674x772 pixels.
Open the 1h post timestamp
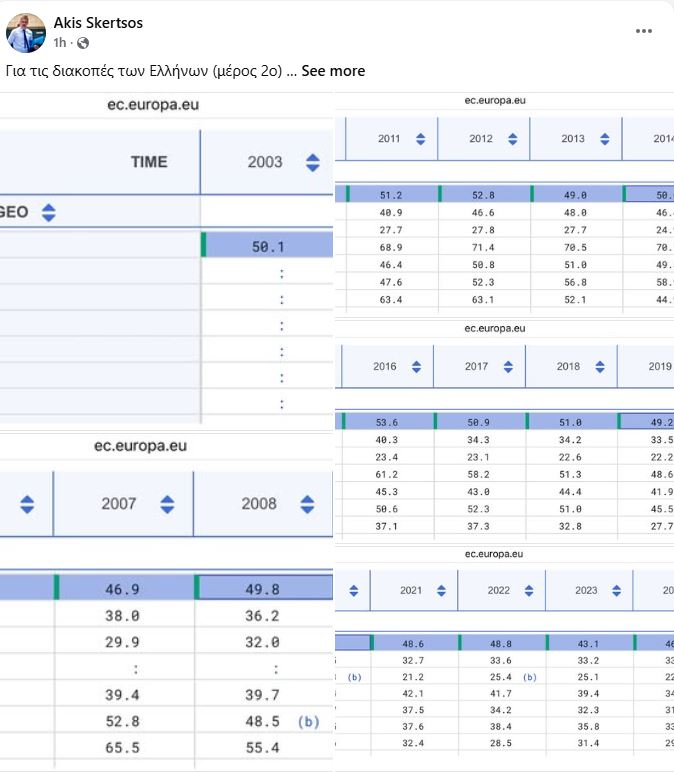pyautogui.click(x=60, y=43)
